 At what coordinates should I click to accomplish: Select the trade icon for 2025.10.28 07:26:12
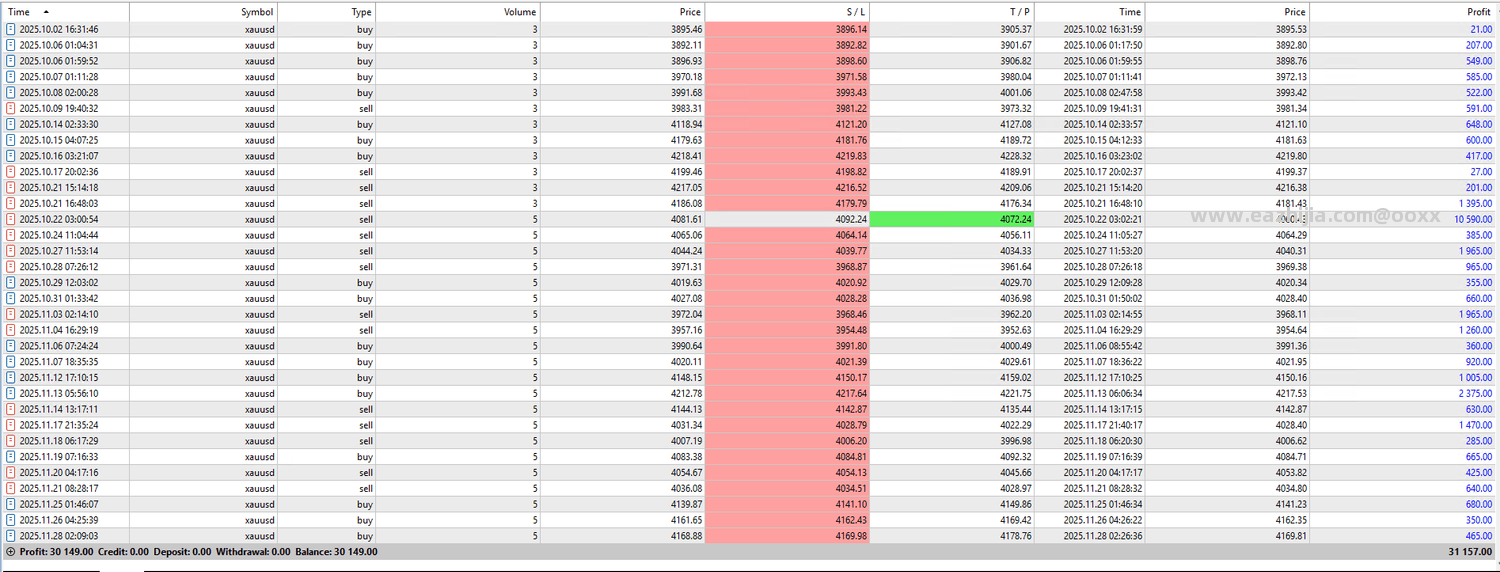(x=11, y=267)
